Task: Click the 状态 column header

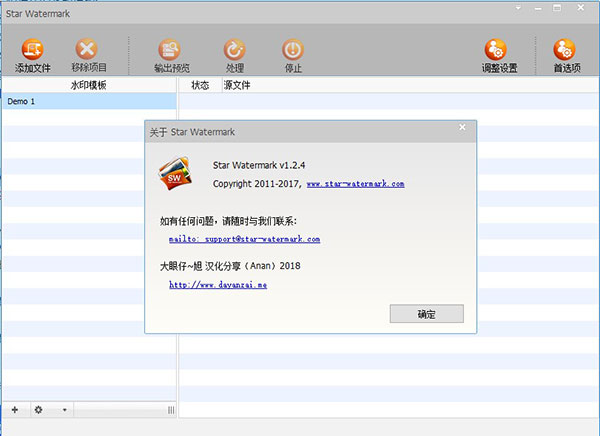Action: [200, 85]
